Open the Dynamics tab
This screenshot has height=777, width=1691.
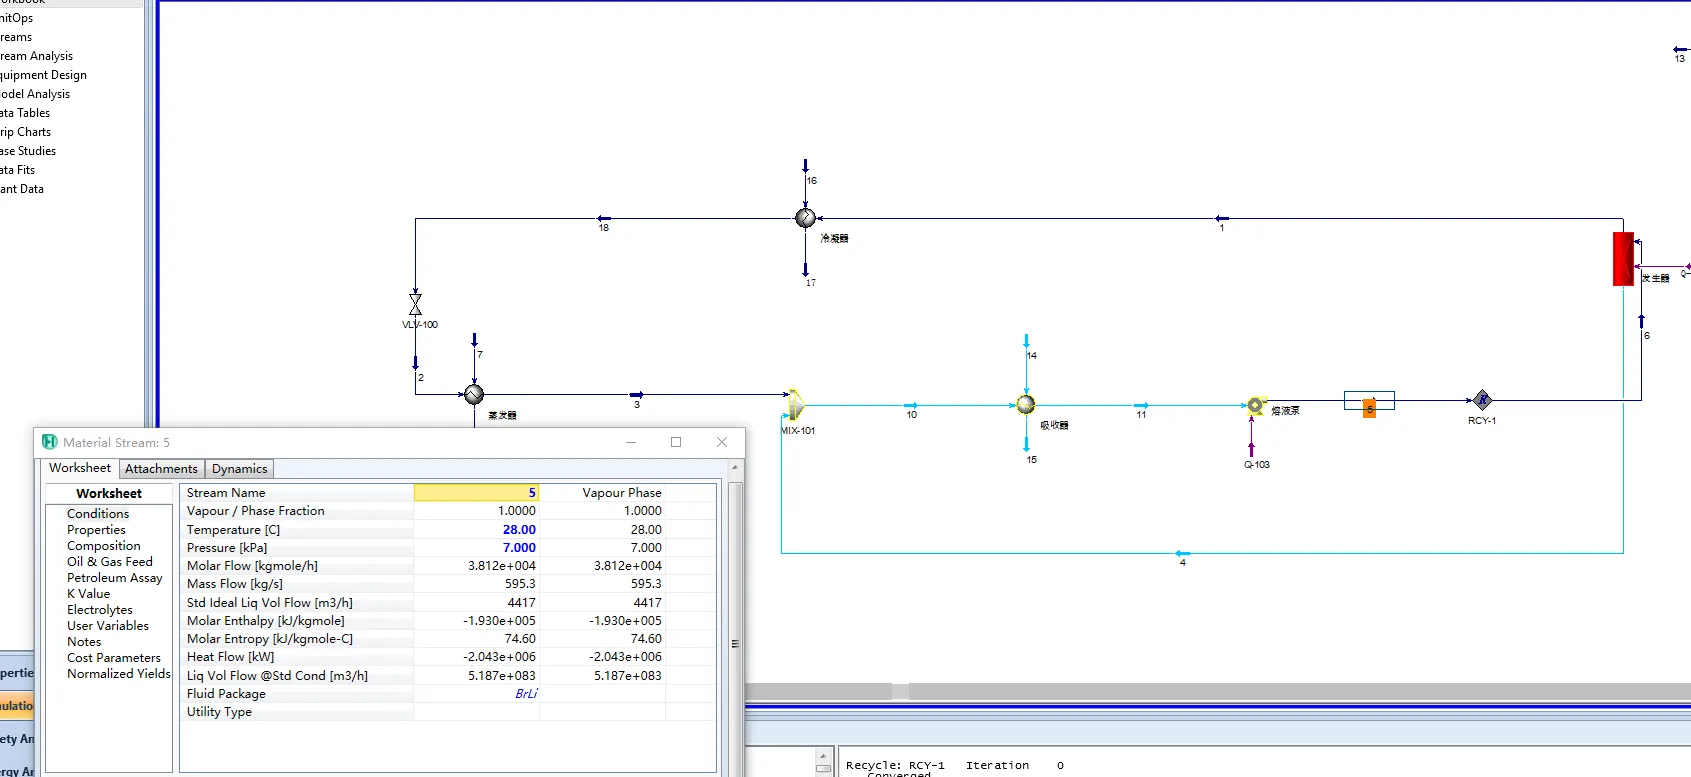[239, 469]
